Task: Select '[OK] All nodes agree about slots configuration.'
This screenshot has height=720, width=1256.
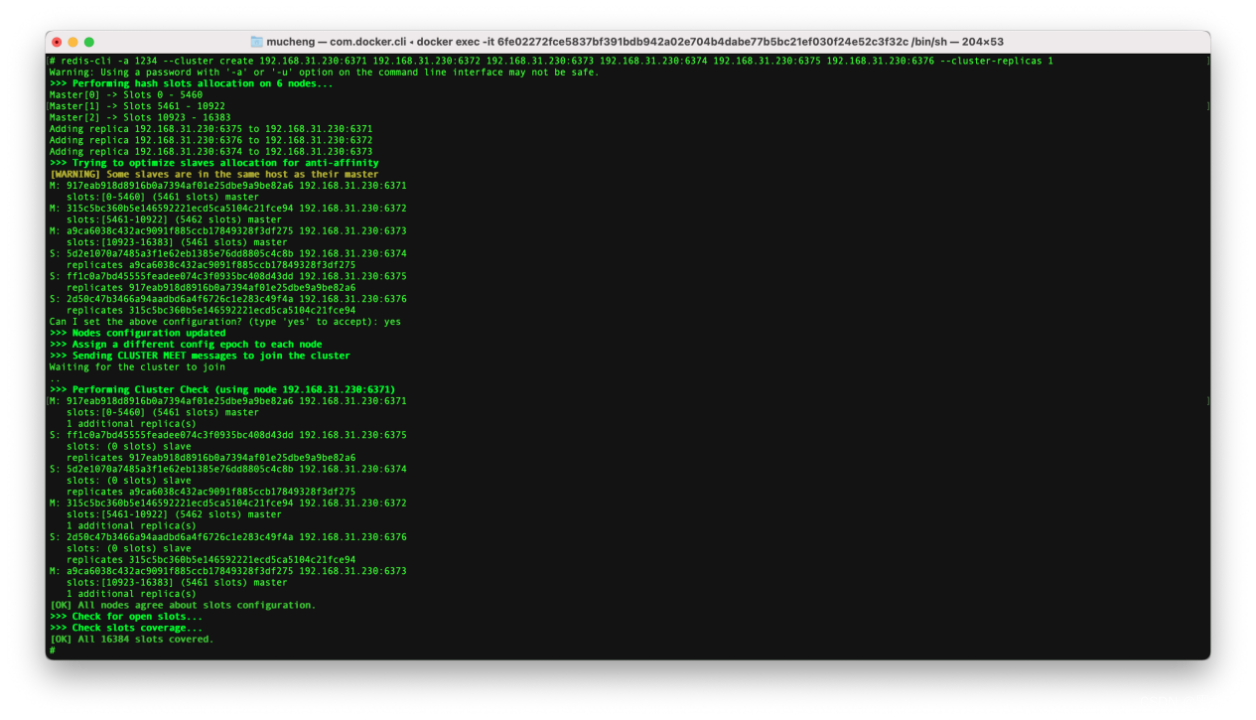Action: tap(183, 604)
